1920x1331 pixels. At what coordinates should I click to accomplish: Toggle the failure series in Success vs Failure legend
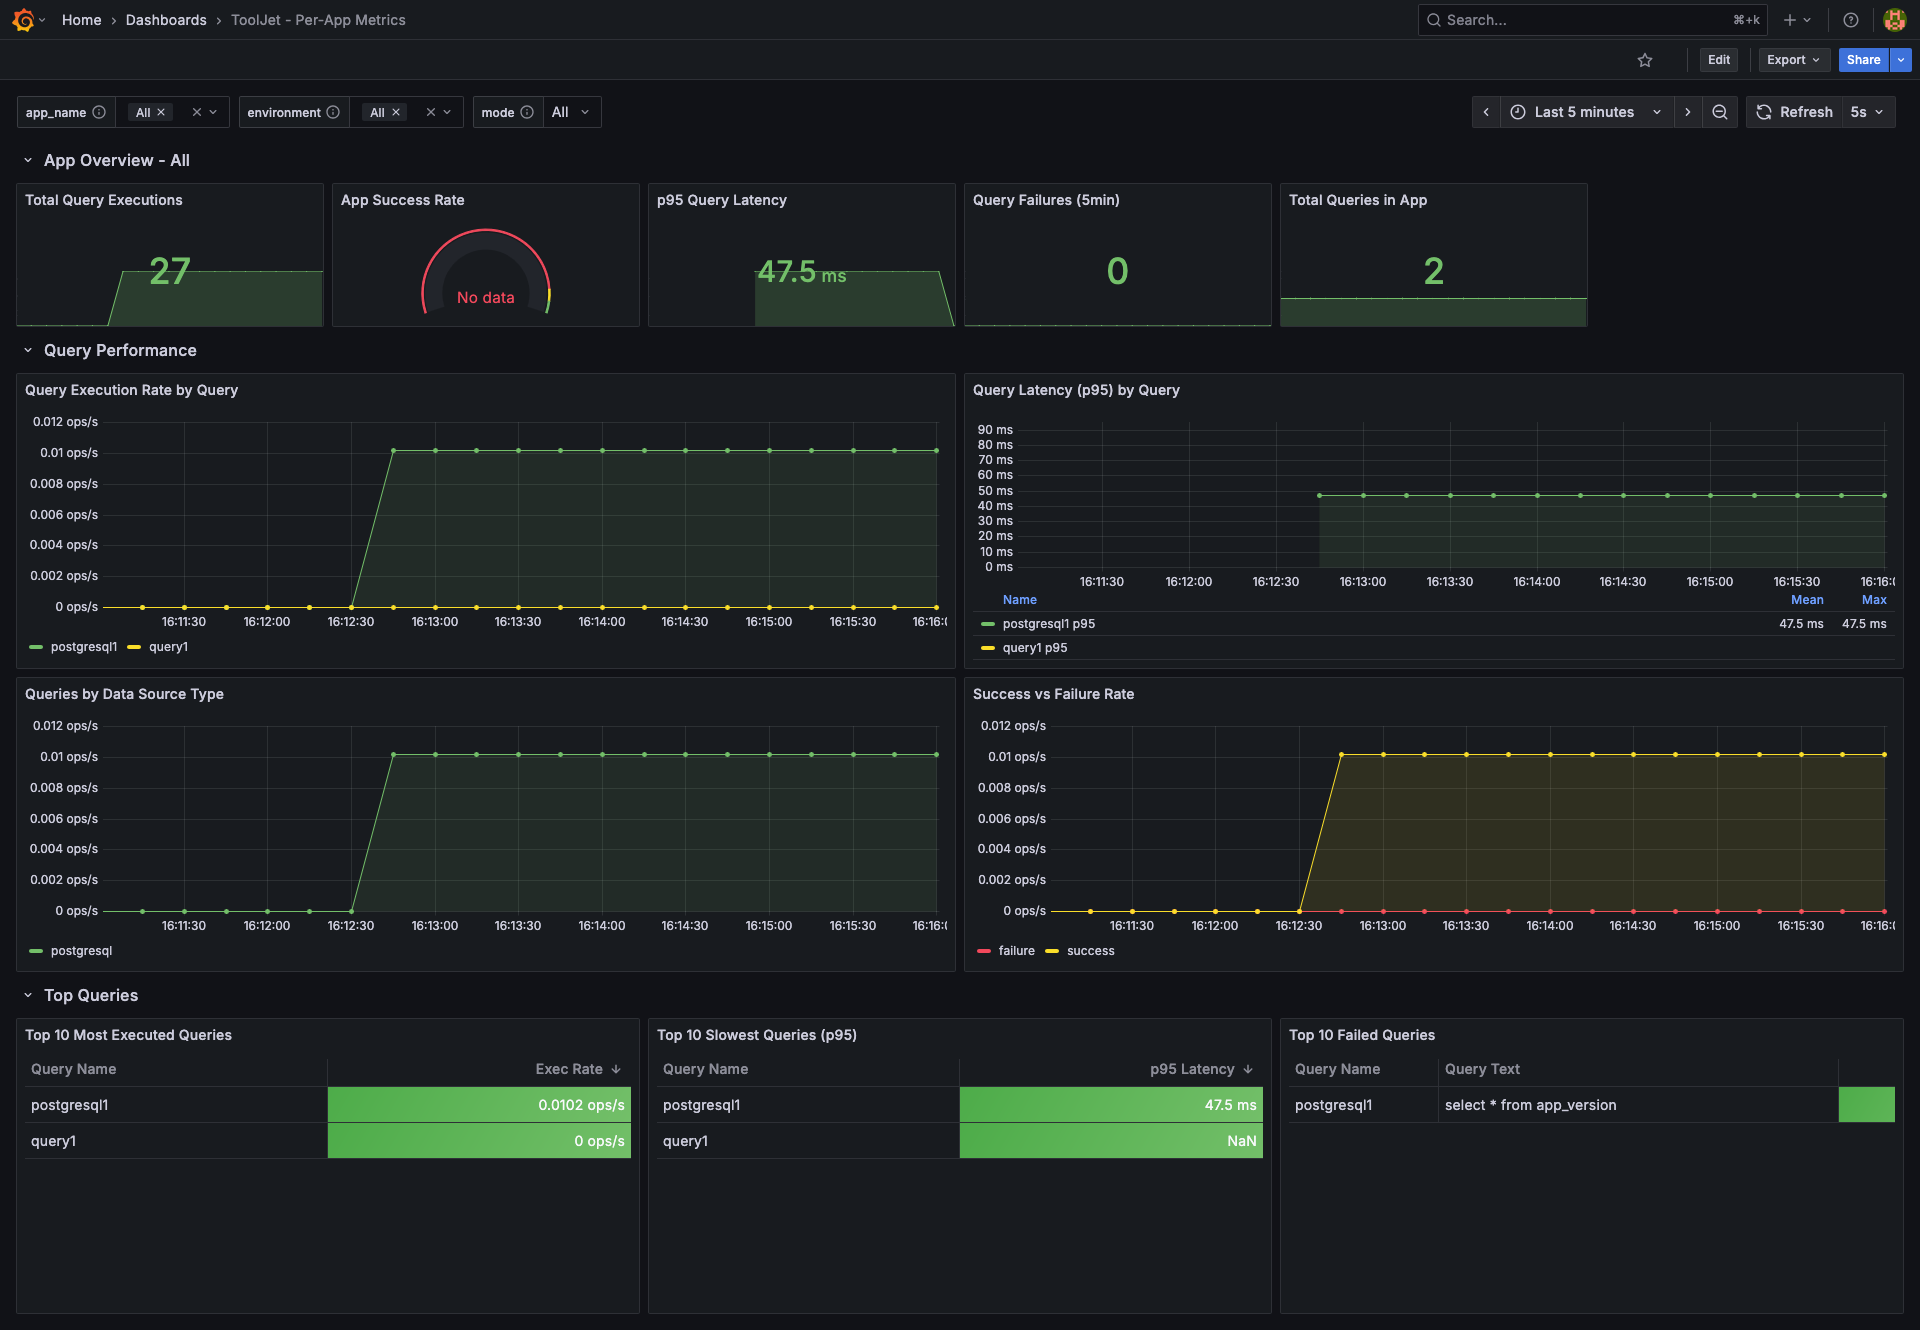click(x=1016, y=950)
